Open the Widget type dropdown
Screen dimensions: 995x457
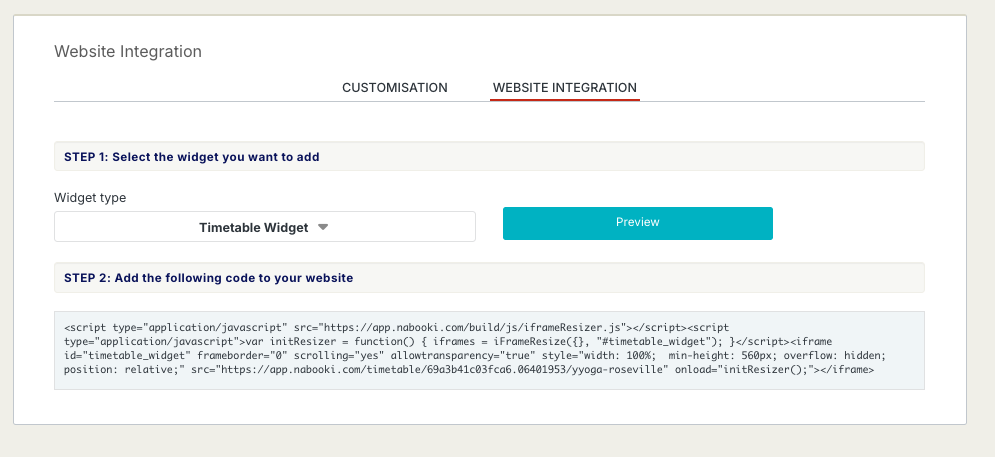(x=264, y=227)
